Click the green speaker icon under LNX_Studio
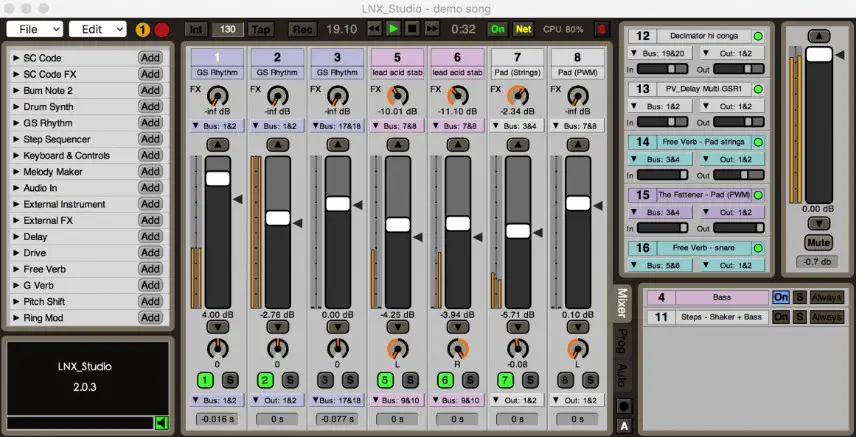Viewport: 856px width, 437px height. tap(161, 422)
